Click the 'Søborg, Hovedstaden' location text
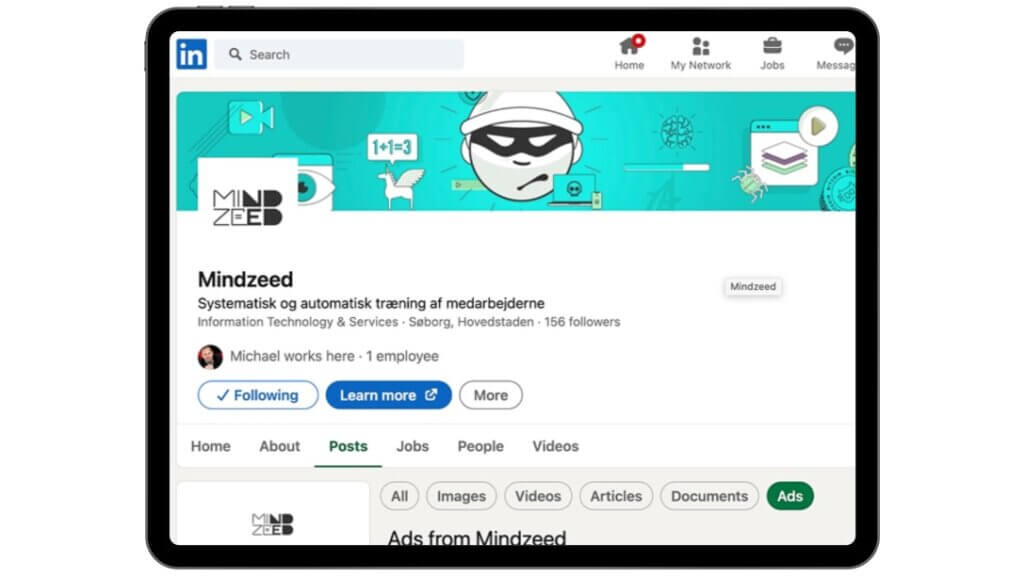This screenshot has height=577, width=1024. point(471,322)
